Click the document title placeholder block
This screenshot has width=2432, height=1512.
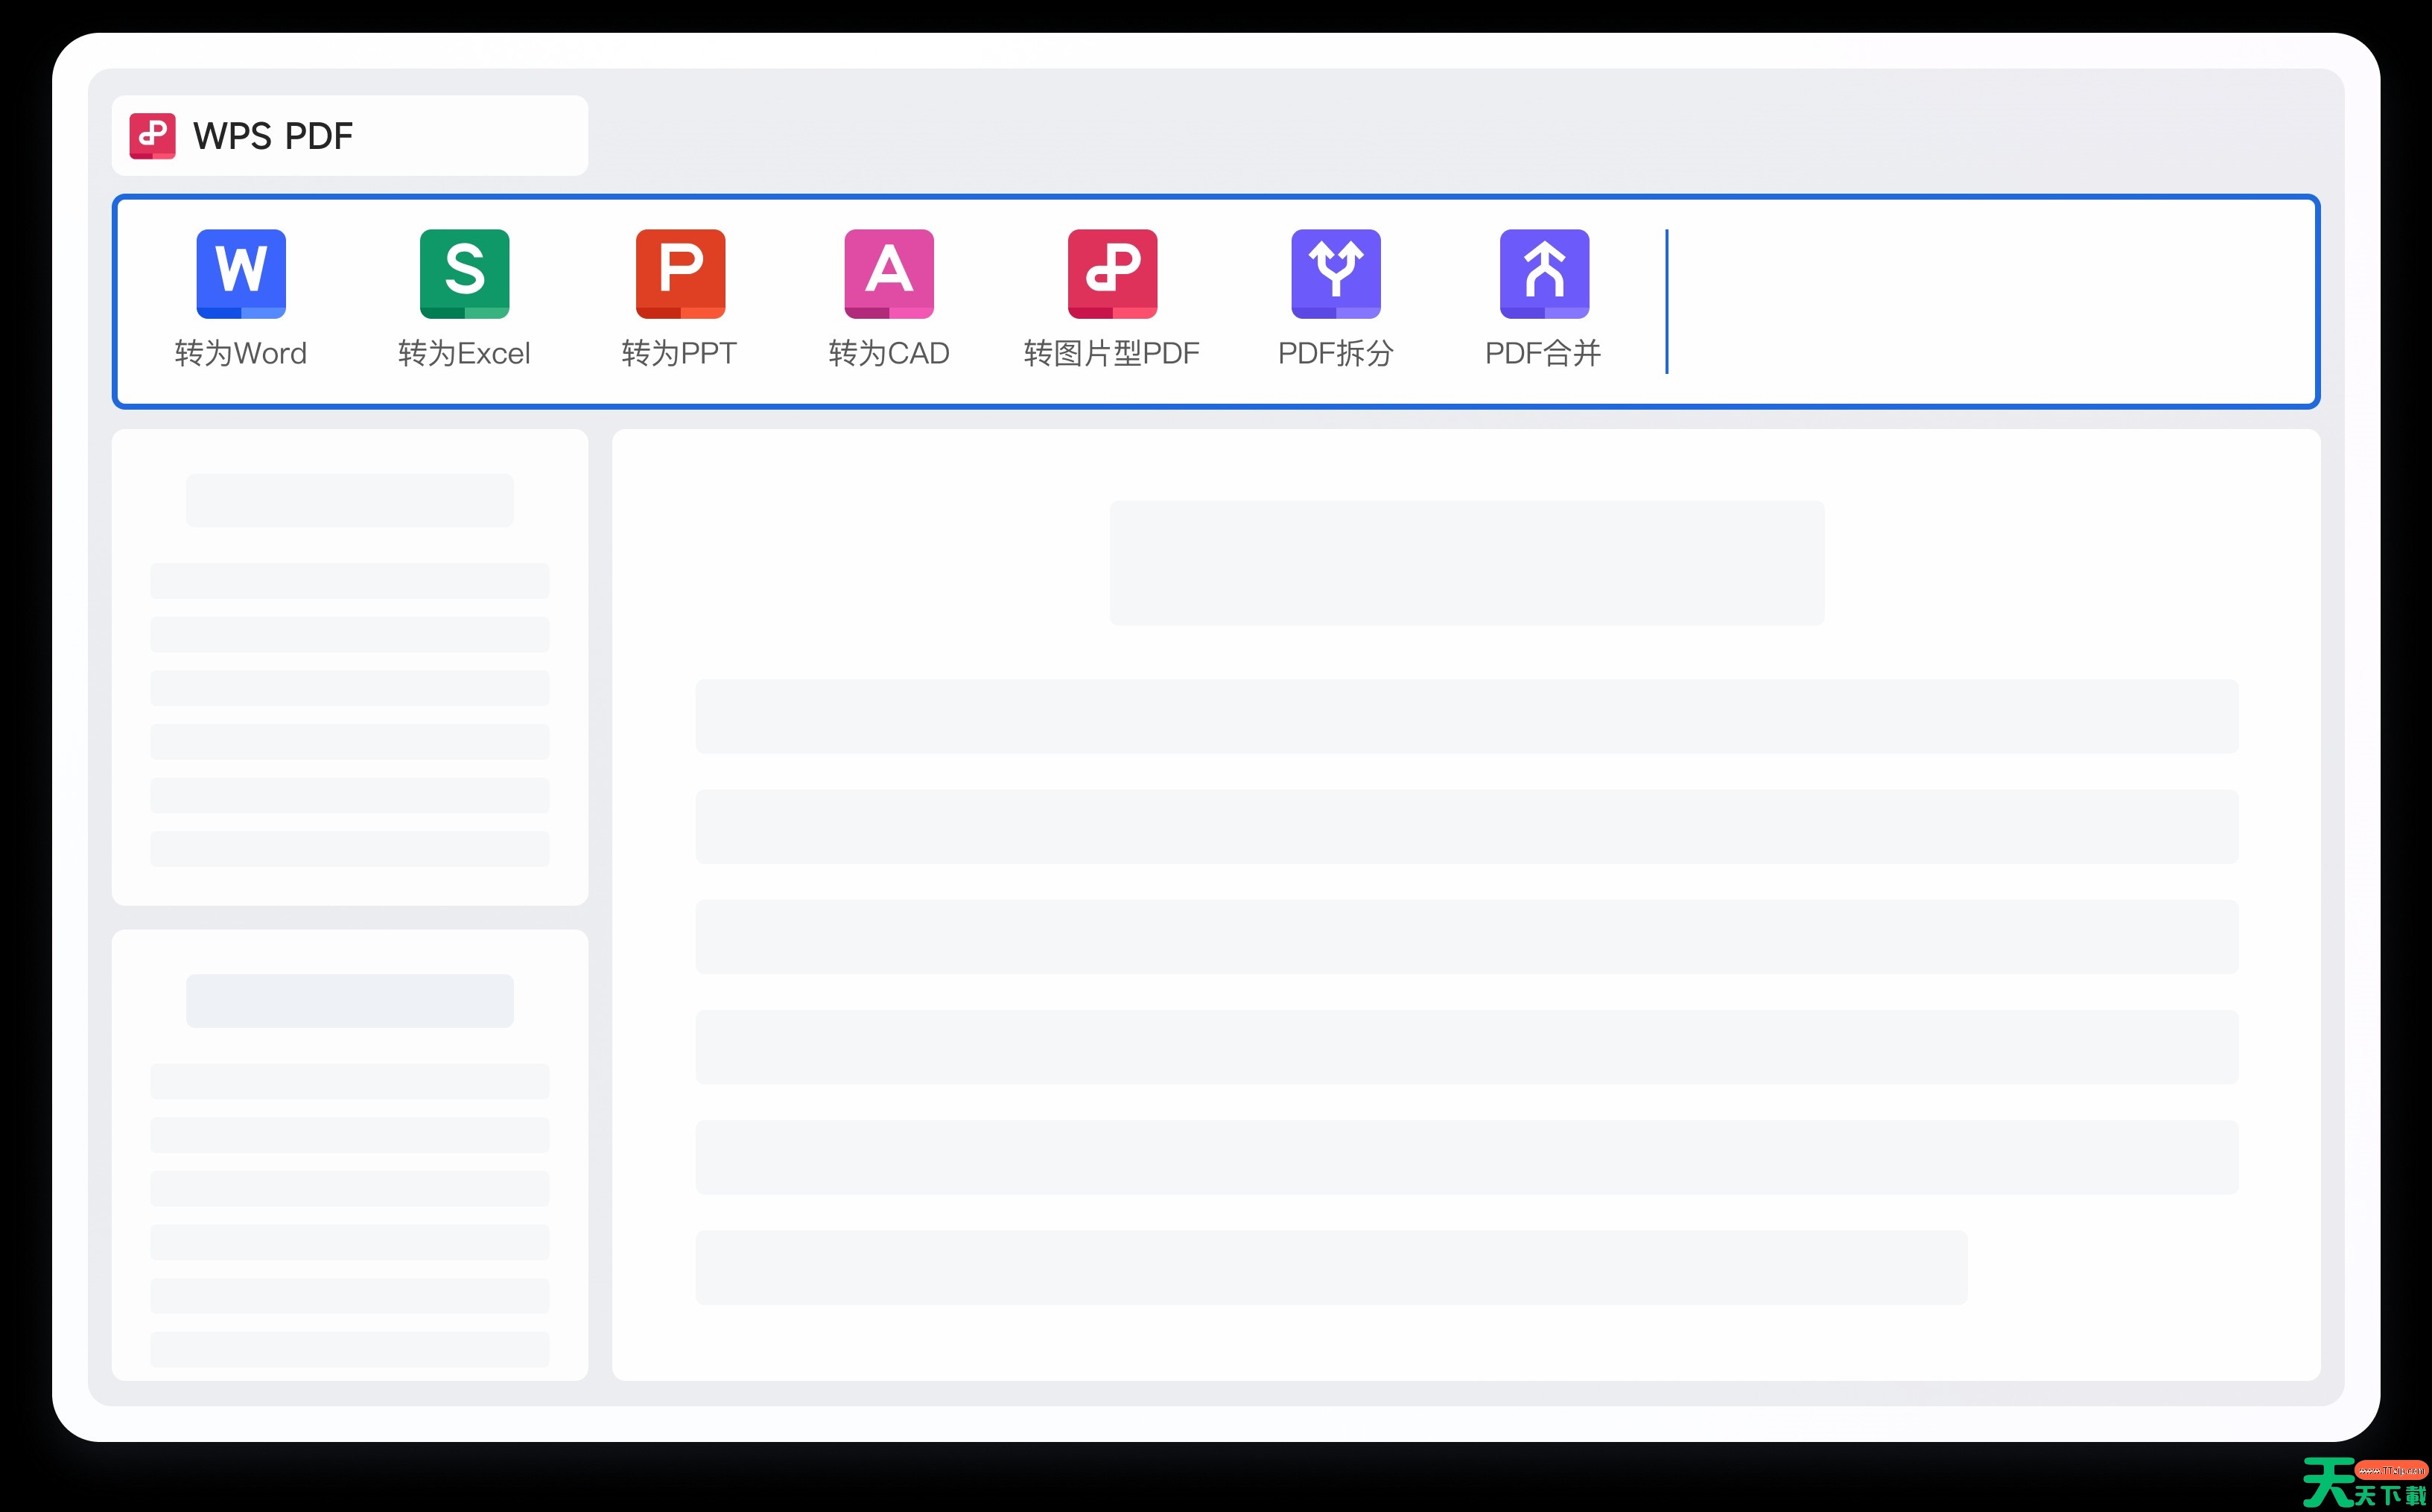[1466, 563]
